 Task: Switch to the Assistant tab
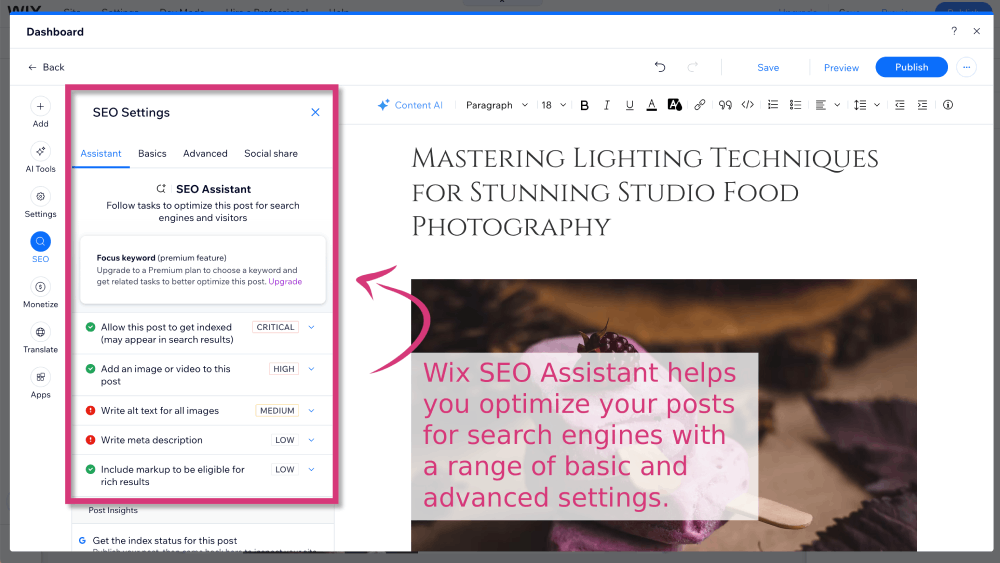click(101, 154)
